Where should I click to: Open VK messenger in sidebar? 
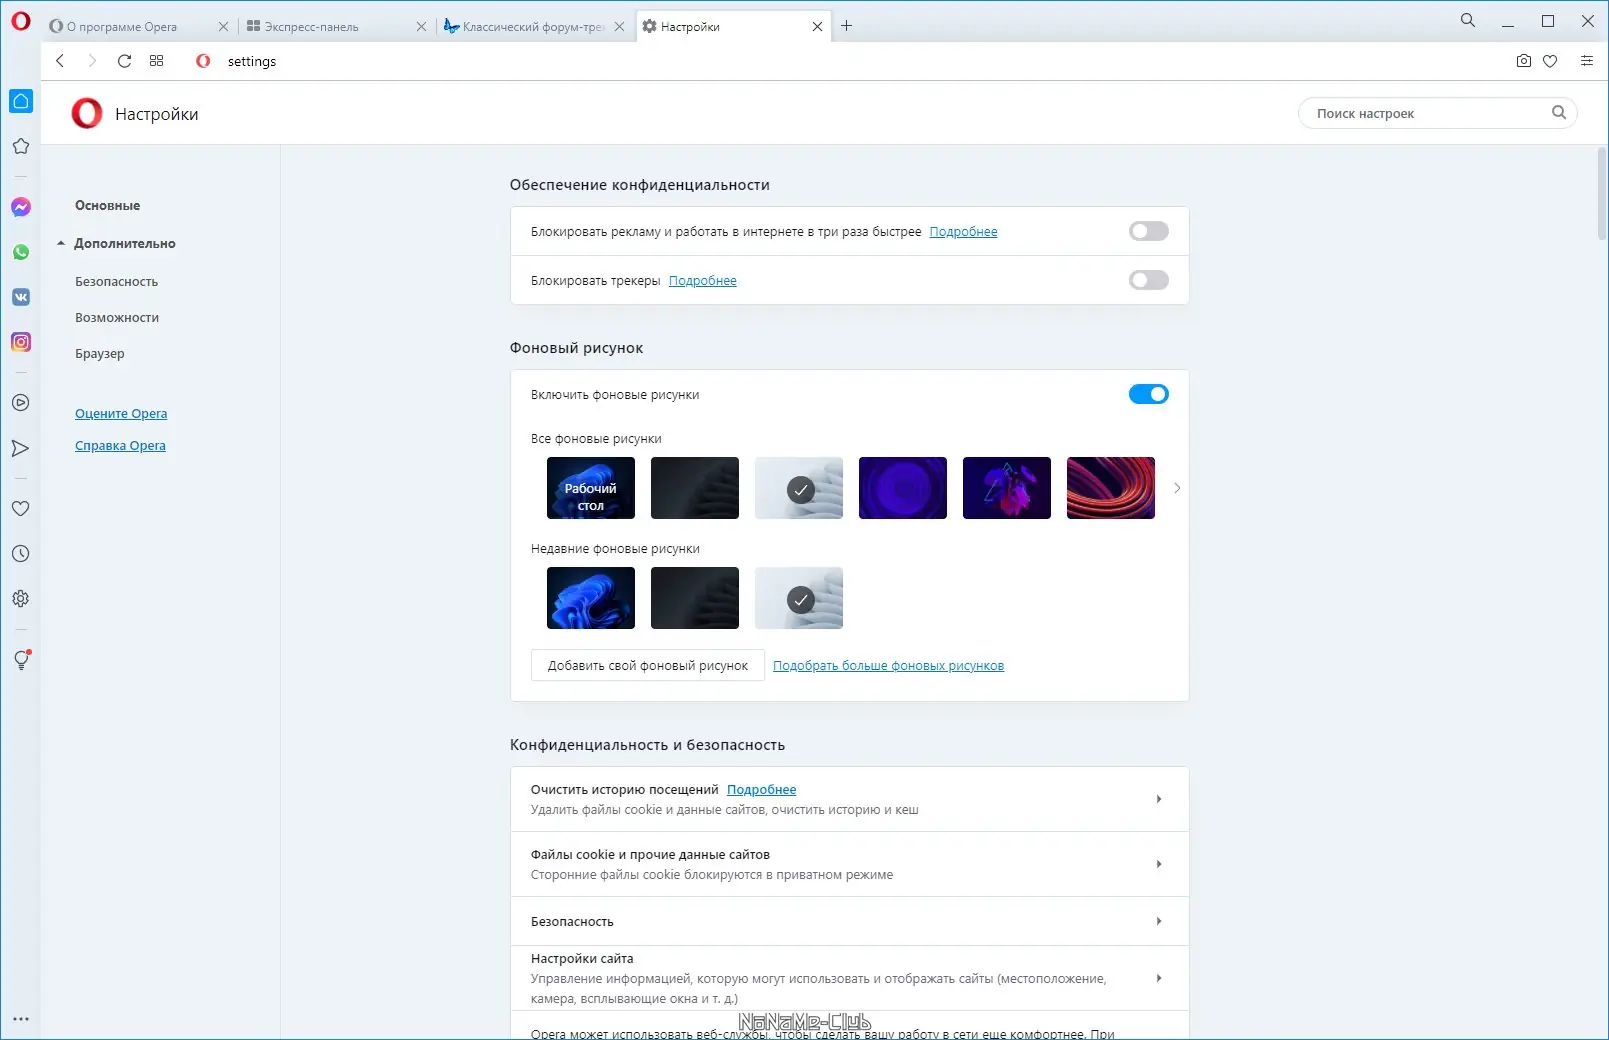(21, 297)
